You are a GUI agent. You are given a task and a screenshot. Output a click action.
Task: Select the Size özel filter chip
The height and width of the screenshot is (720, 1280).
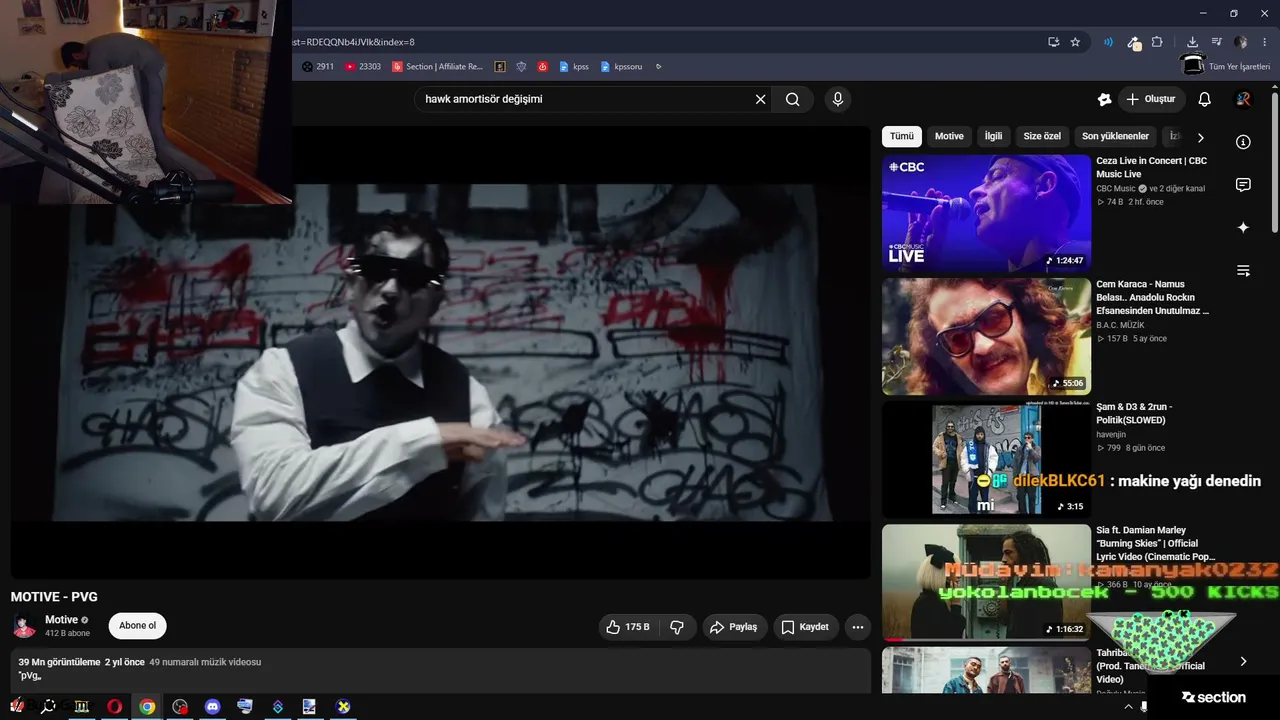pyautogui.click(x=1042, y=136)
